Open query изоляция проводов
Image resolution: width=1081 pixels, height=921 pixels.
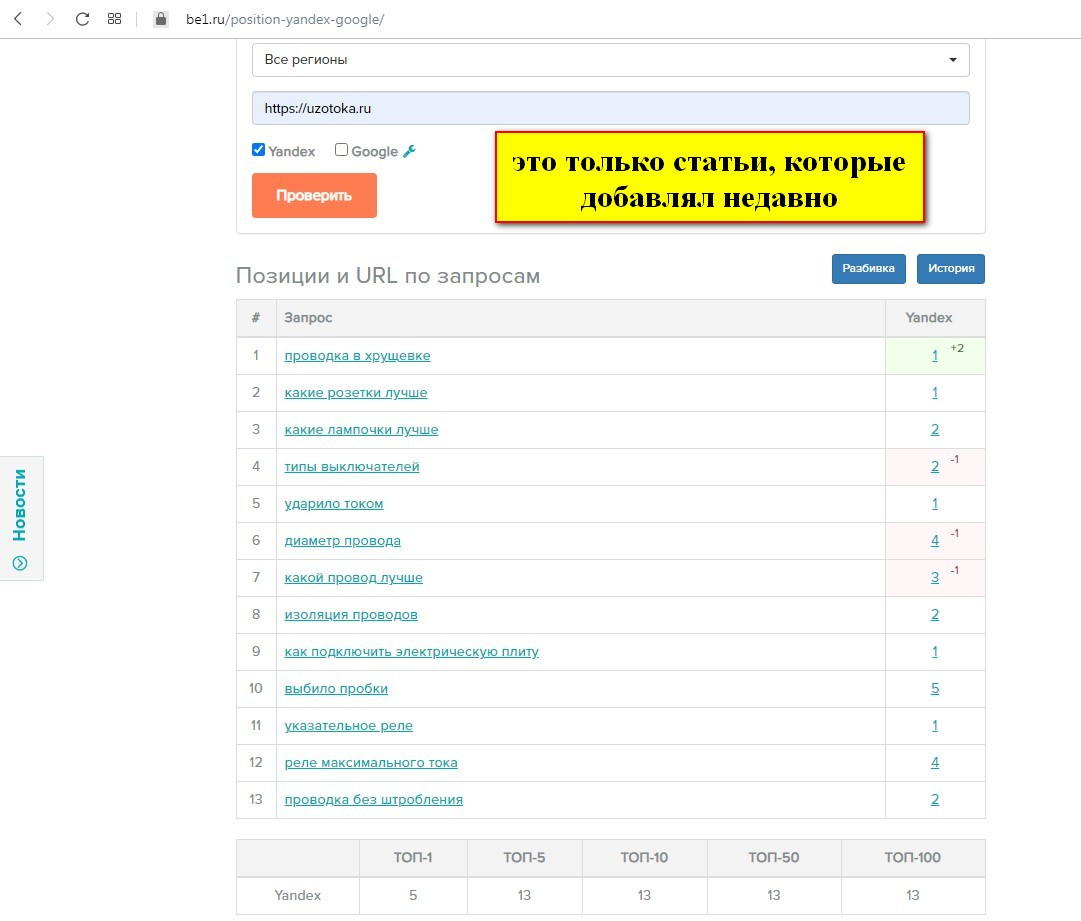point(351,615)
